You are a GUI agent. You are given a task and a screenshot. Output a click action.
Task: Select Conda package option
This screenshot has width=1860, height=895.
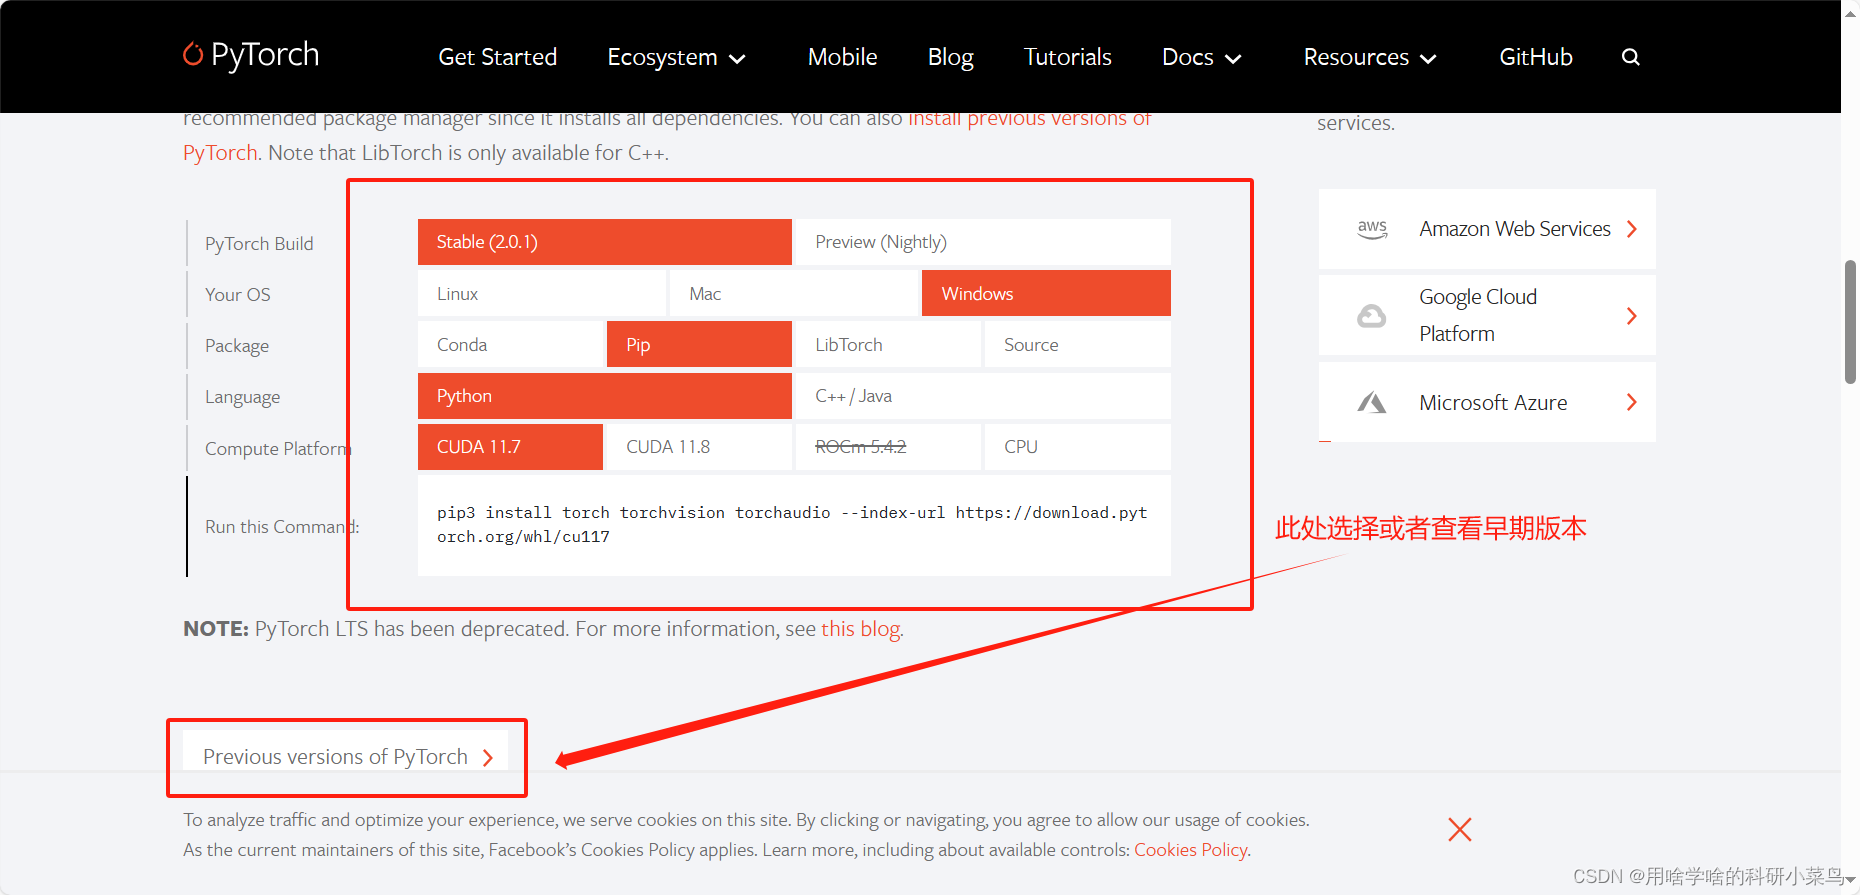click(x=510, y=344)
